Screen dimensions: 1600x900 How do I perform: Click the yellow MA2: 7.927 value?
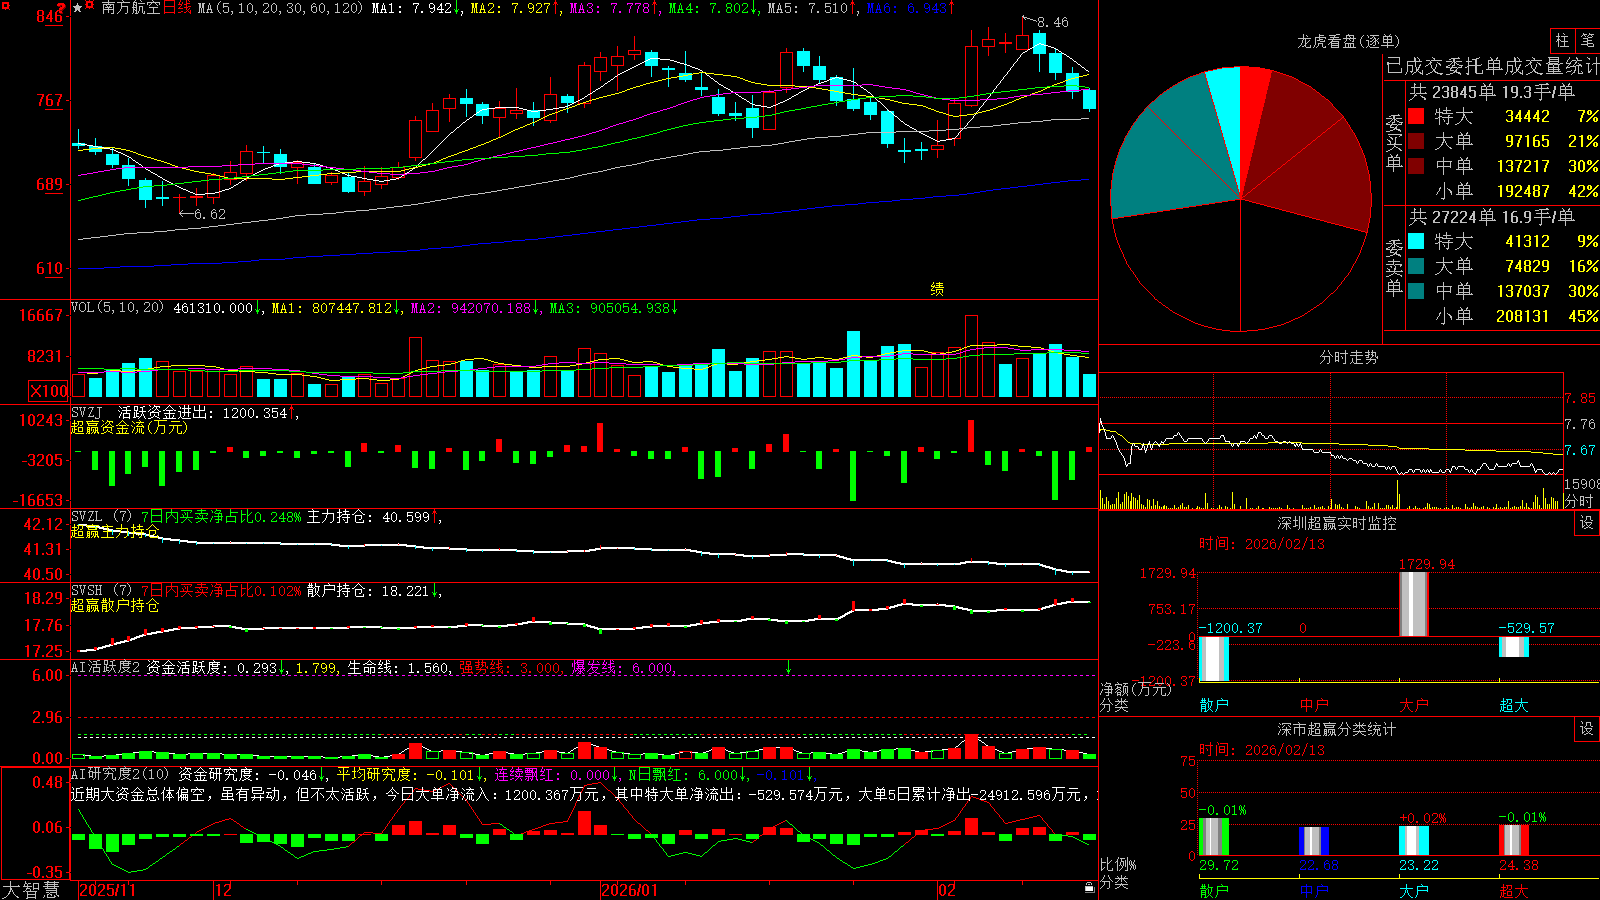point(511,8)
